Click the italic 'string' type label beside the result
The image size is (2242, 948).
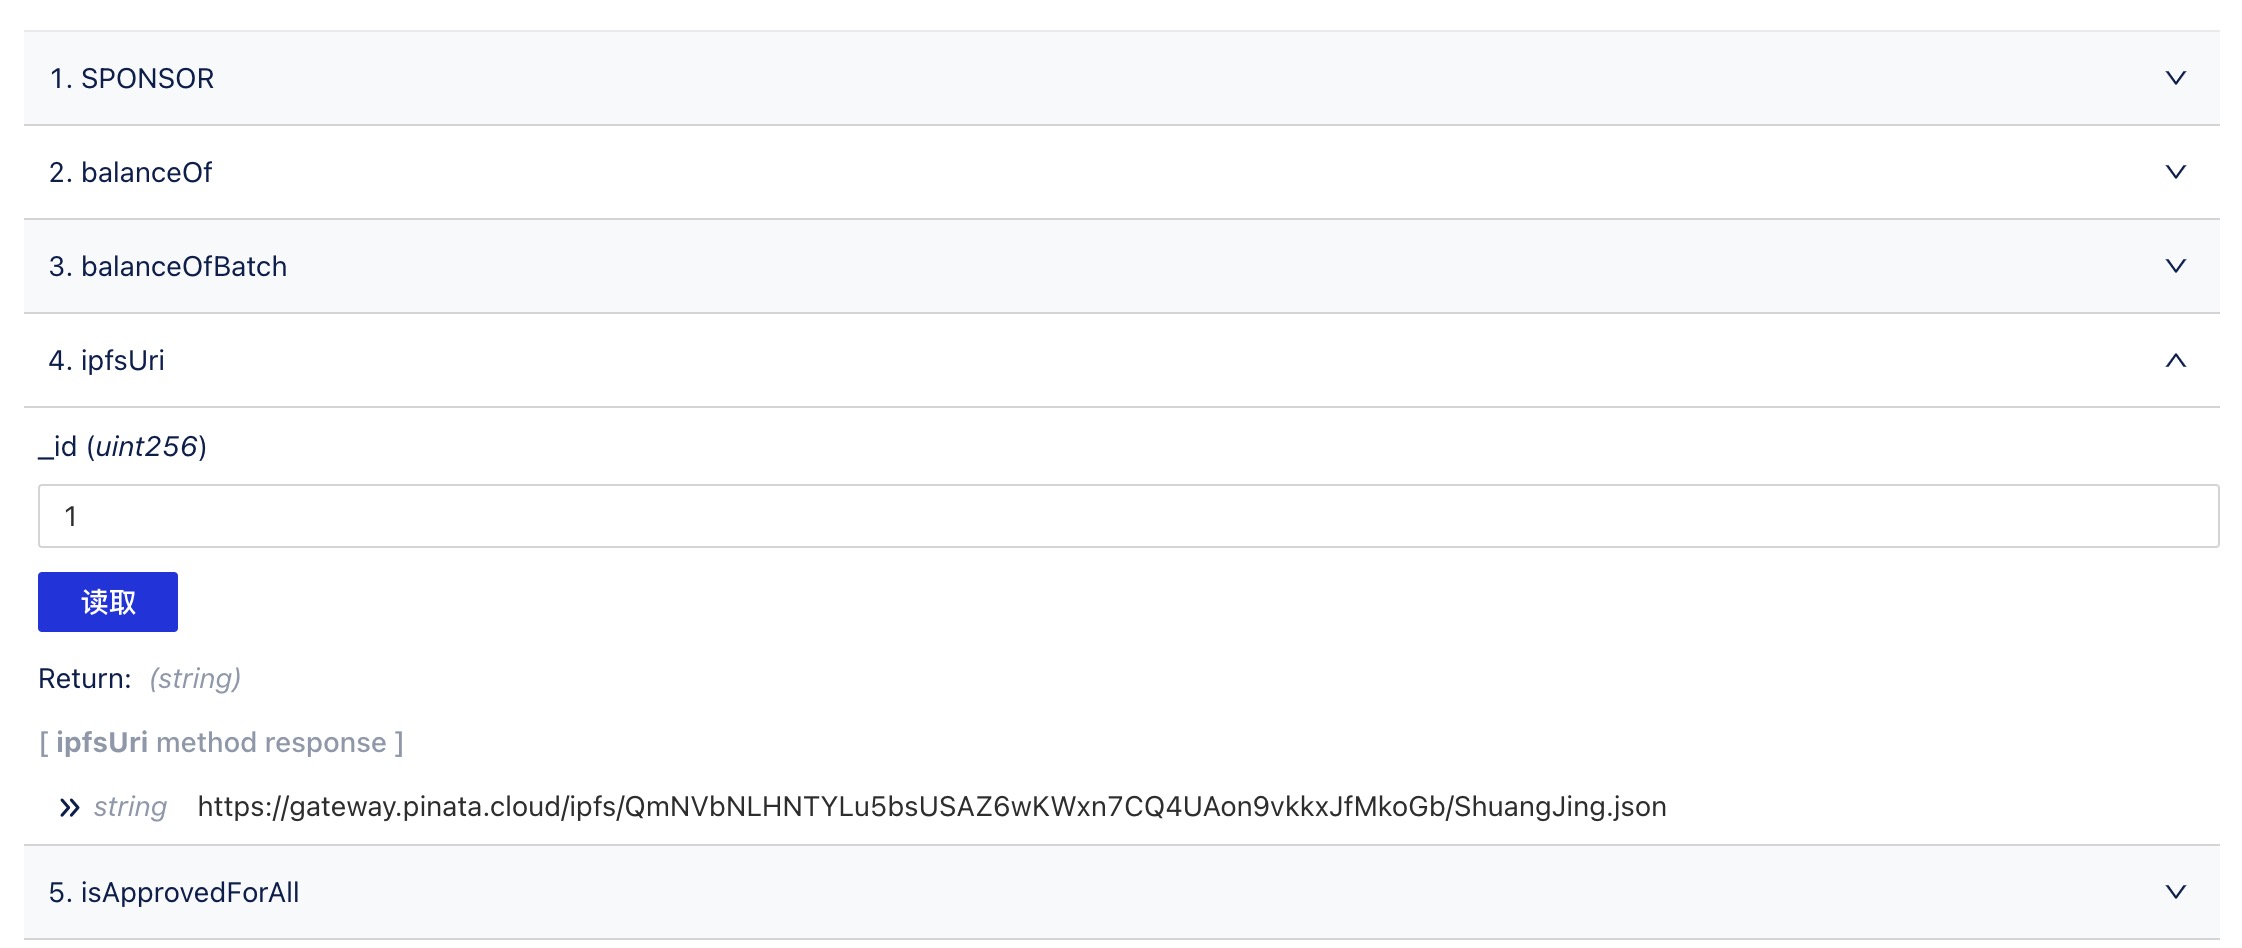point(130,807)
